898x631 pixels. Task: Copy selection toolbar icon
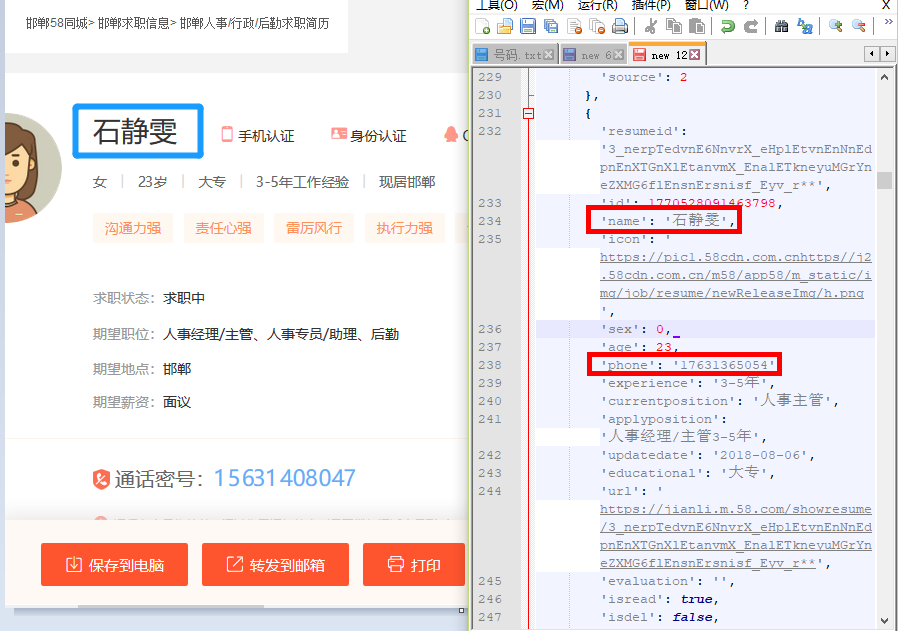pyautogui.click(x=674, y=26)
